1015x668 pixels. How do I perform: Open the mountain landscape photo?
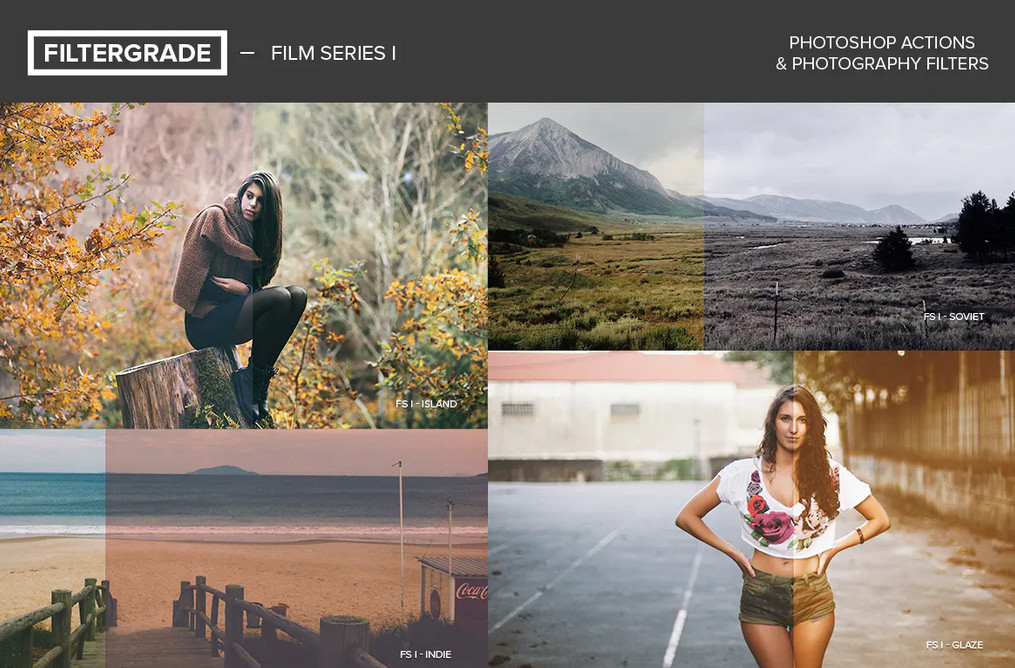[x=752, y=227]
